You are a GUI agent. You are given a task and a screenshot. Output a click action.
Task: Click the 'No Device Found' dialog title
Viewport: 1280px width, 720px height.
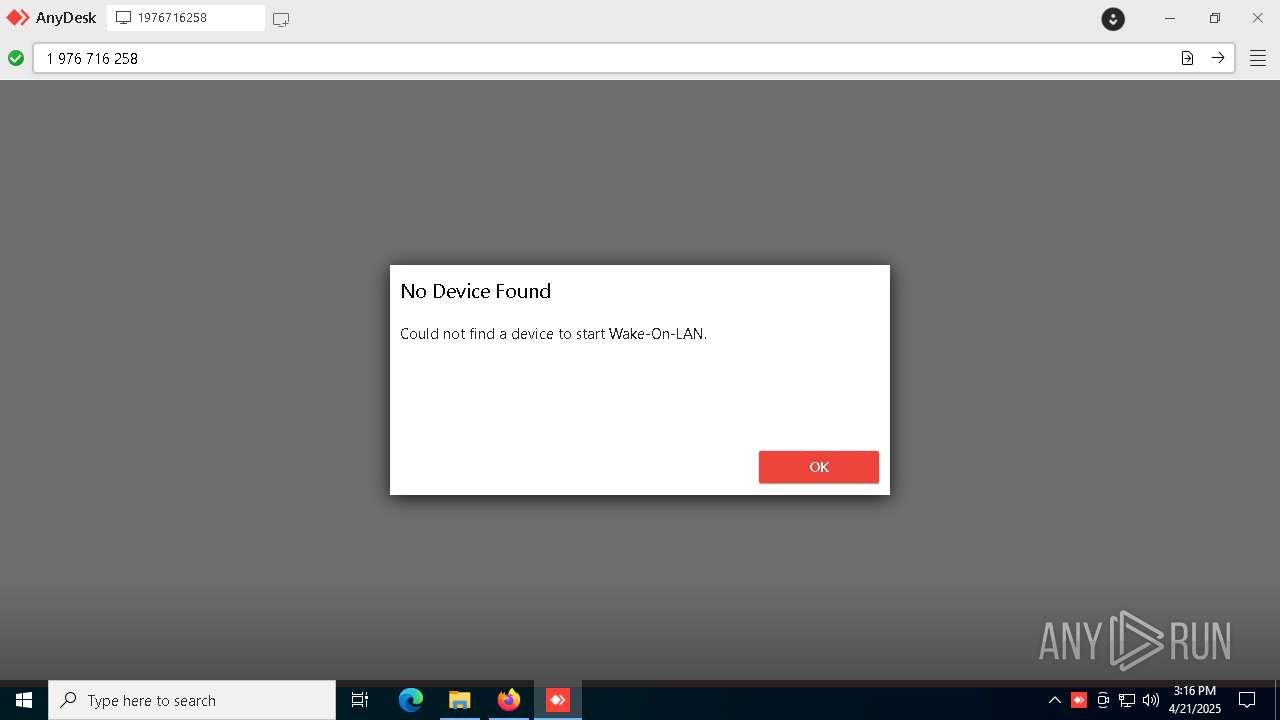pos(476,291)
